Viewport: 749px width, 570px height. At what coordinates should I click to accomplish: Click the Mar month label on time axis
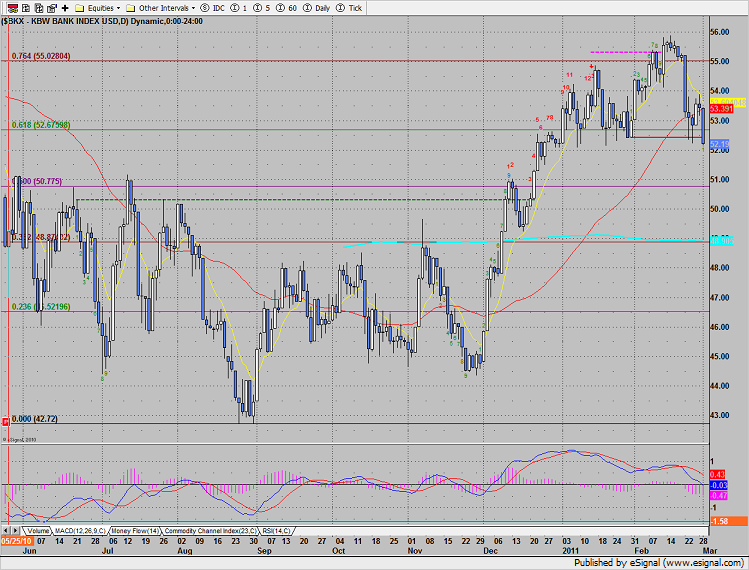[710, 551]
